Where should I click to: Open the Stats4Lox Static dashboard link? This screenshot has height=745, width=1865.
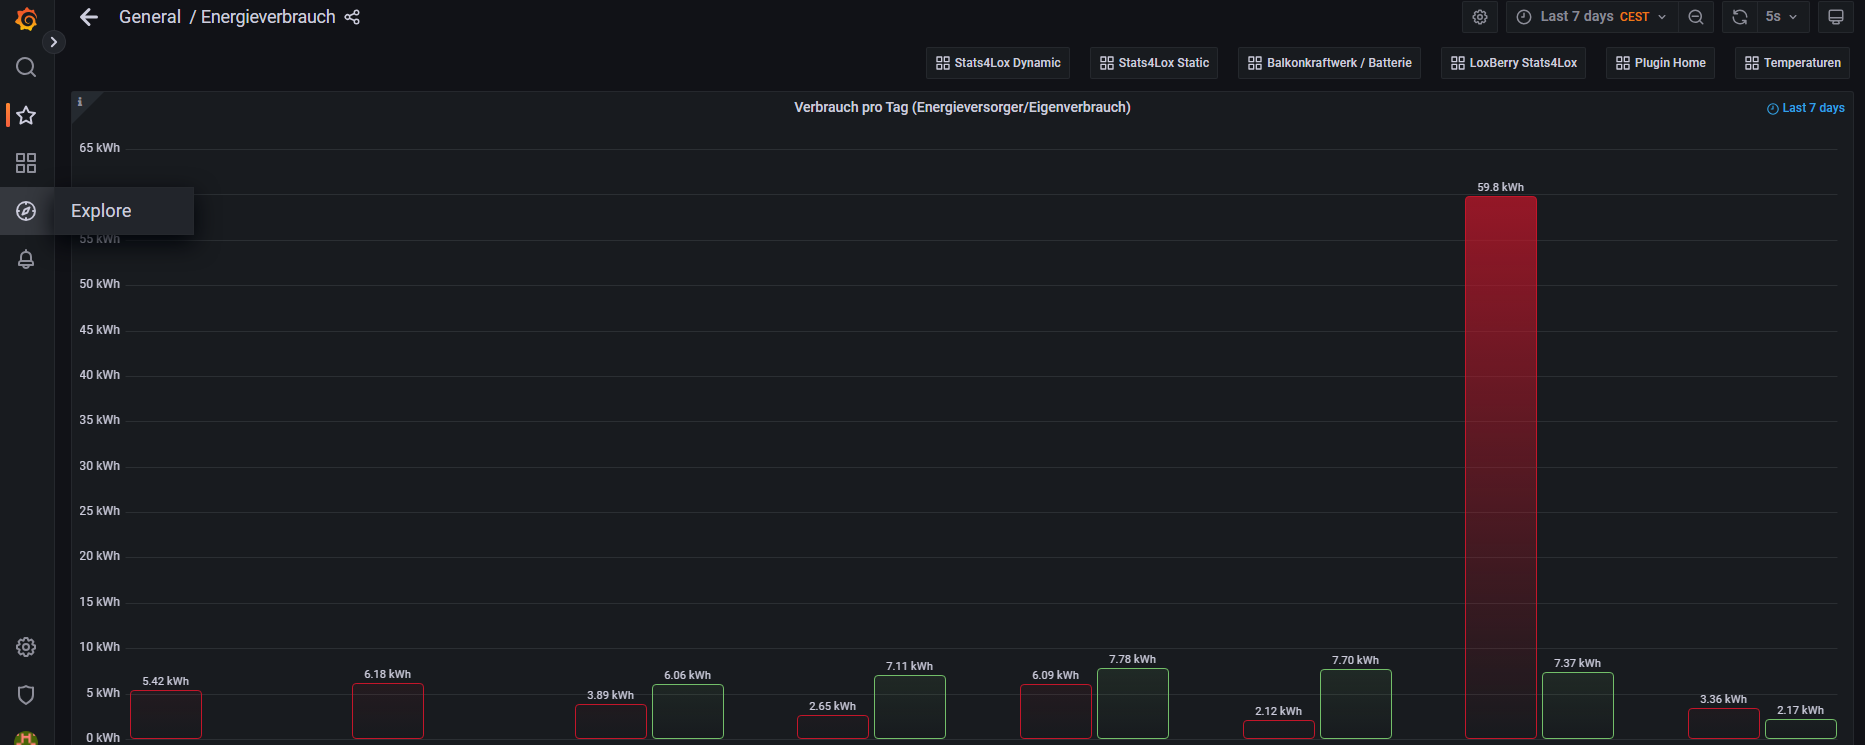1154,63
